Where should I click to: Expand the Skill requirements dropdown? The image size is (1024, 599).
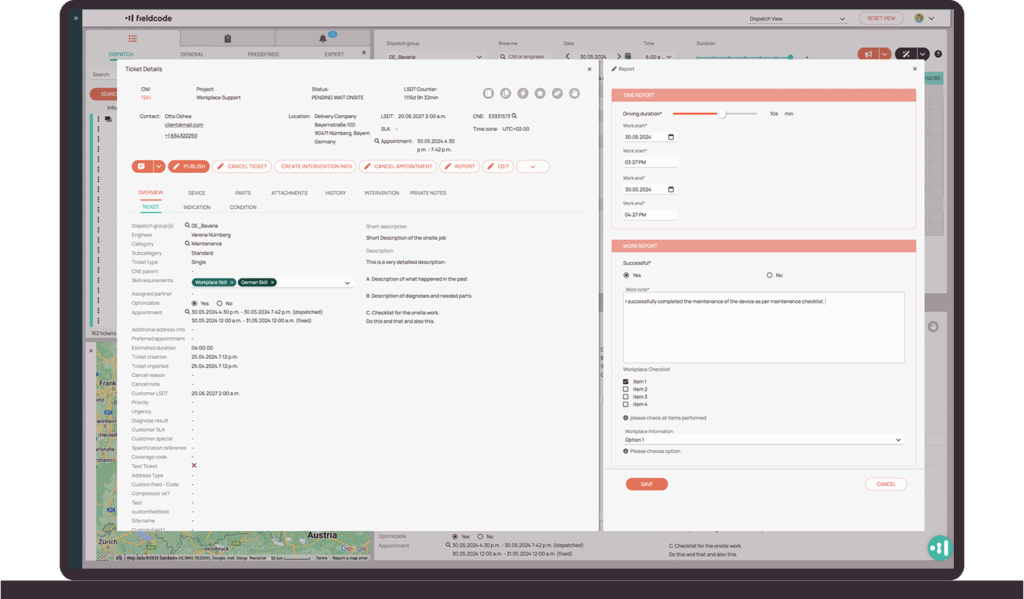pyautogui.click(x=347, y=283)
